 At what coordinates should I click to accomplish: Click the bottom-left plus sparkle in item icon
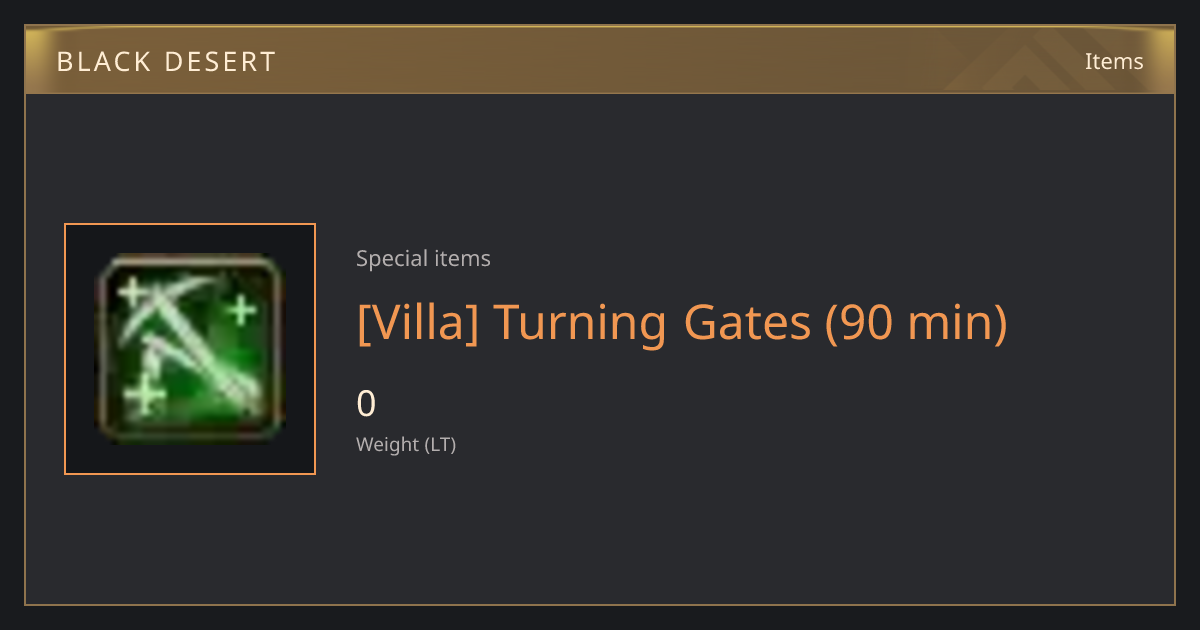pos(147,397)
